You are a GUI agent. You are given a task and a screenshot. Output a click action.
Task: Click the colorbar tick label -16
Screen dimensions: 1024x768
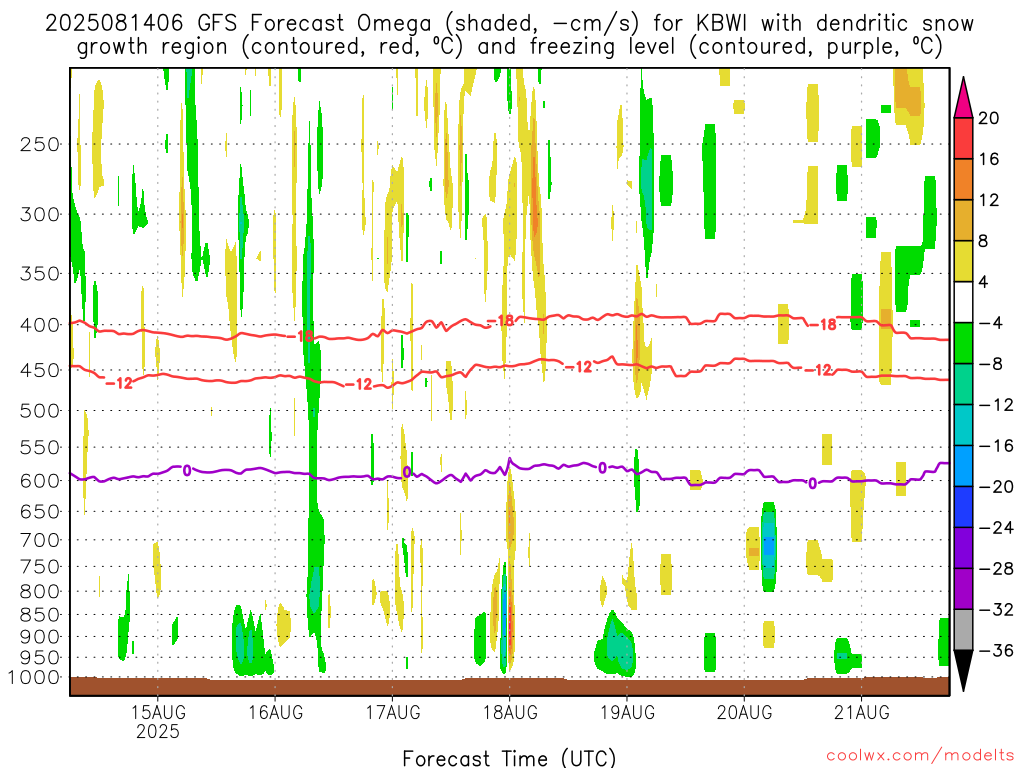(996, 445)
